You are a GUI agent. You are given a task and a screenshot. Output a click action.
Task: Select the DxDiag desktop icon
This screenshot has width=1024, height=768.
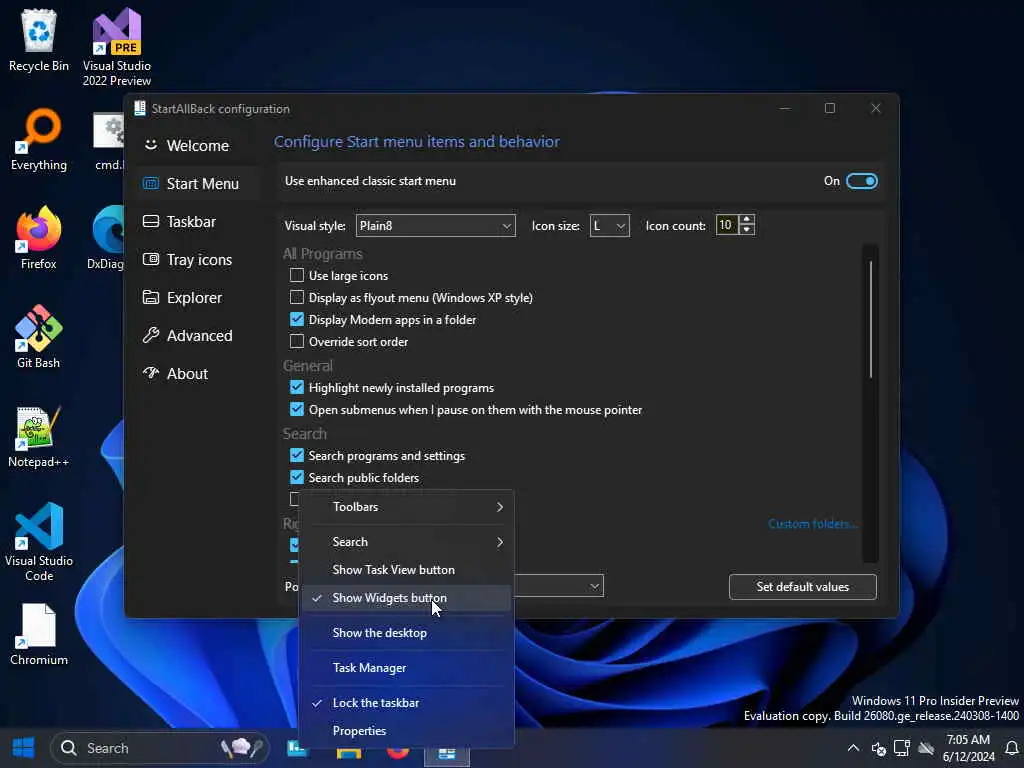106,238
